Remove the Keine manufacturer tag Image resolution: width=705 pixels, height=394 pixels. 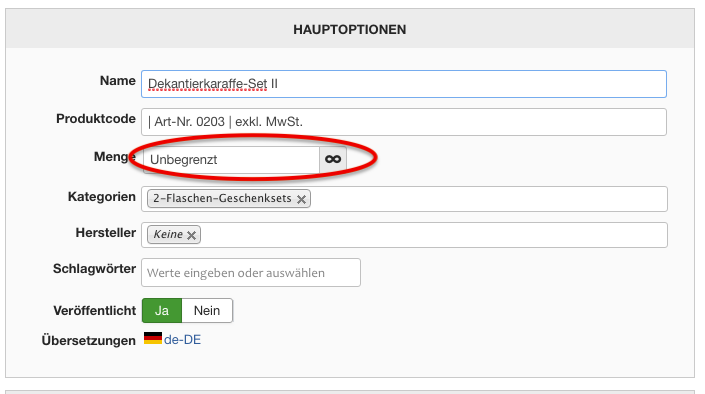(192, 235)
